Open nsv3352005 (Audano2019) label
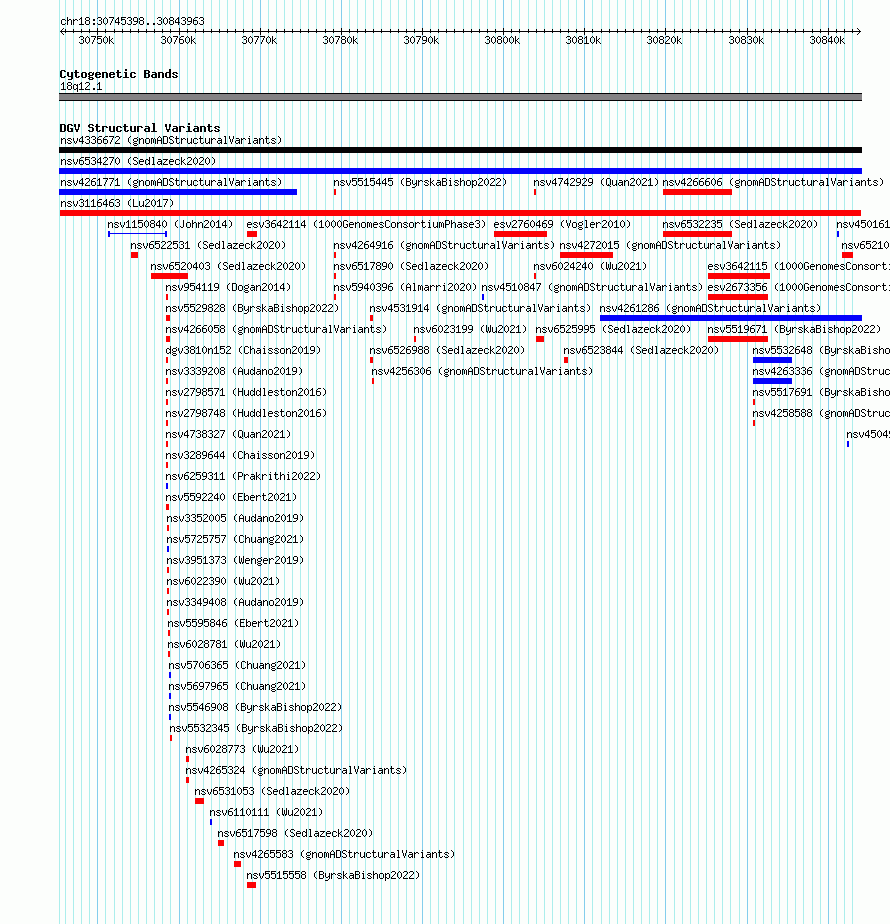Viewport: 890px width, 924px height. tap(235, 519)
